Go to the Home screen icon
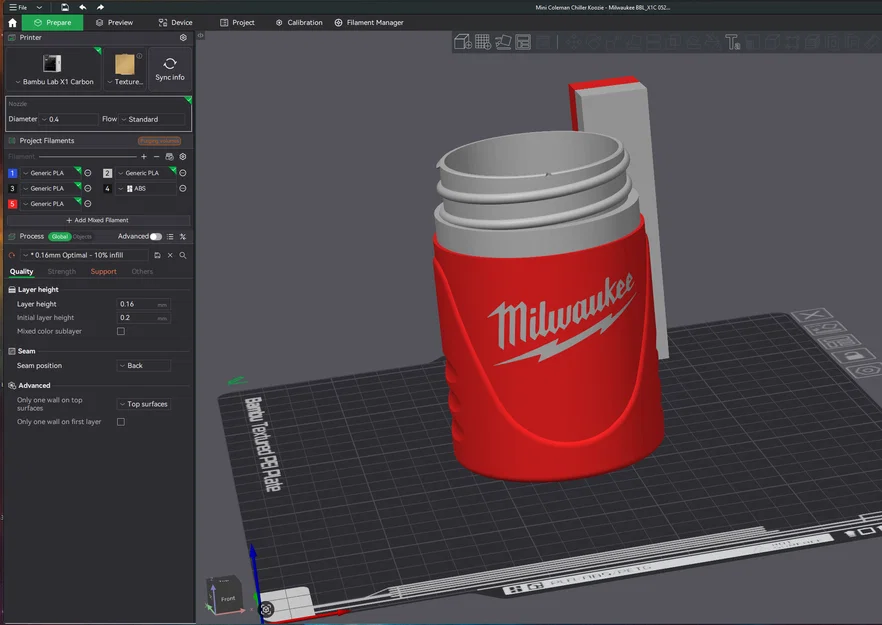 [12, 23]
